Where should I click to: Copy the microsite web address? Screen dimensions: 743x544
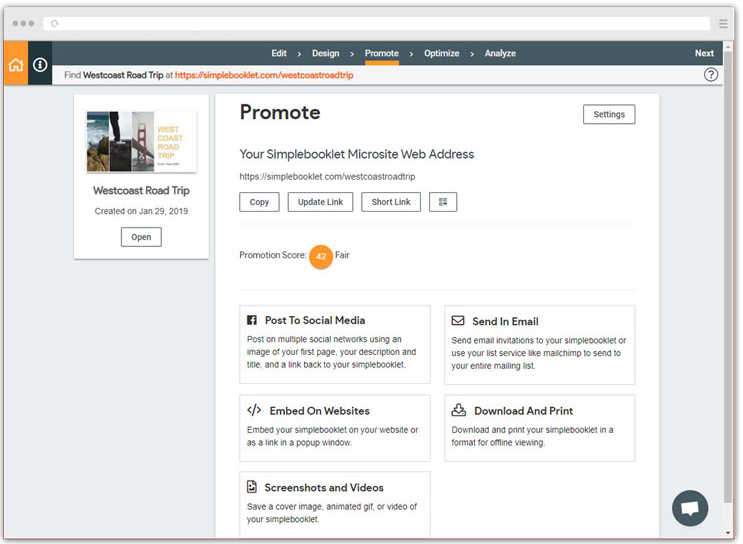click(x=259, y=202)
